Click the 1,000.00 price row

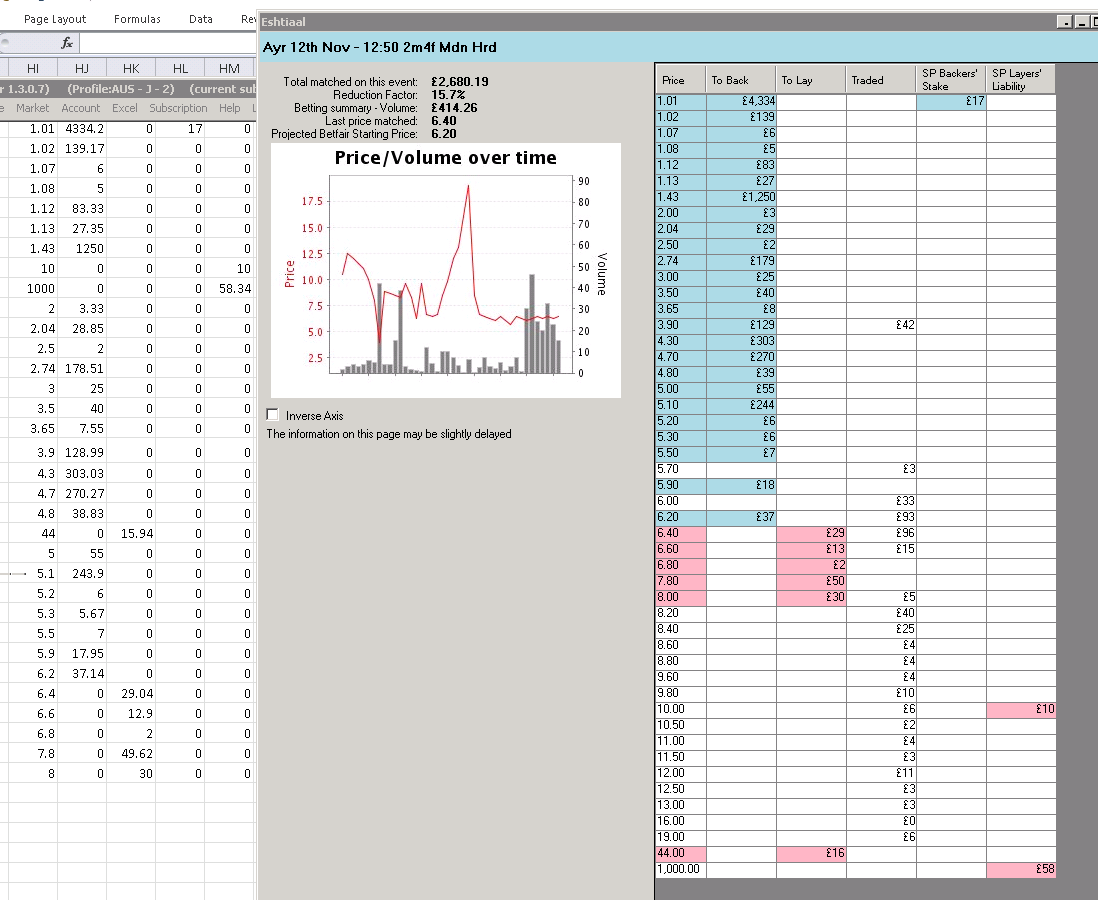(x=856, y=869)
